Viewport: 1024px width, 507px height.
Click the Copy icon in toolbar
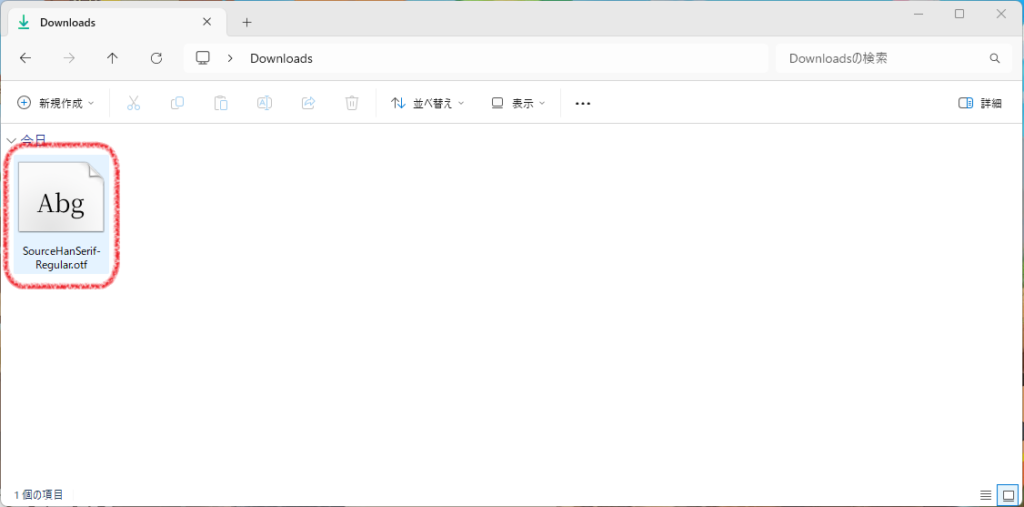click(177, 103)
